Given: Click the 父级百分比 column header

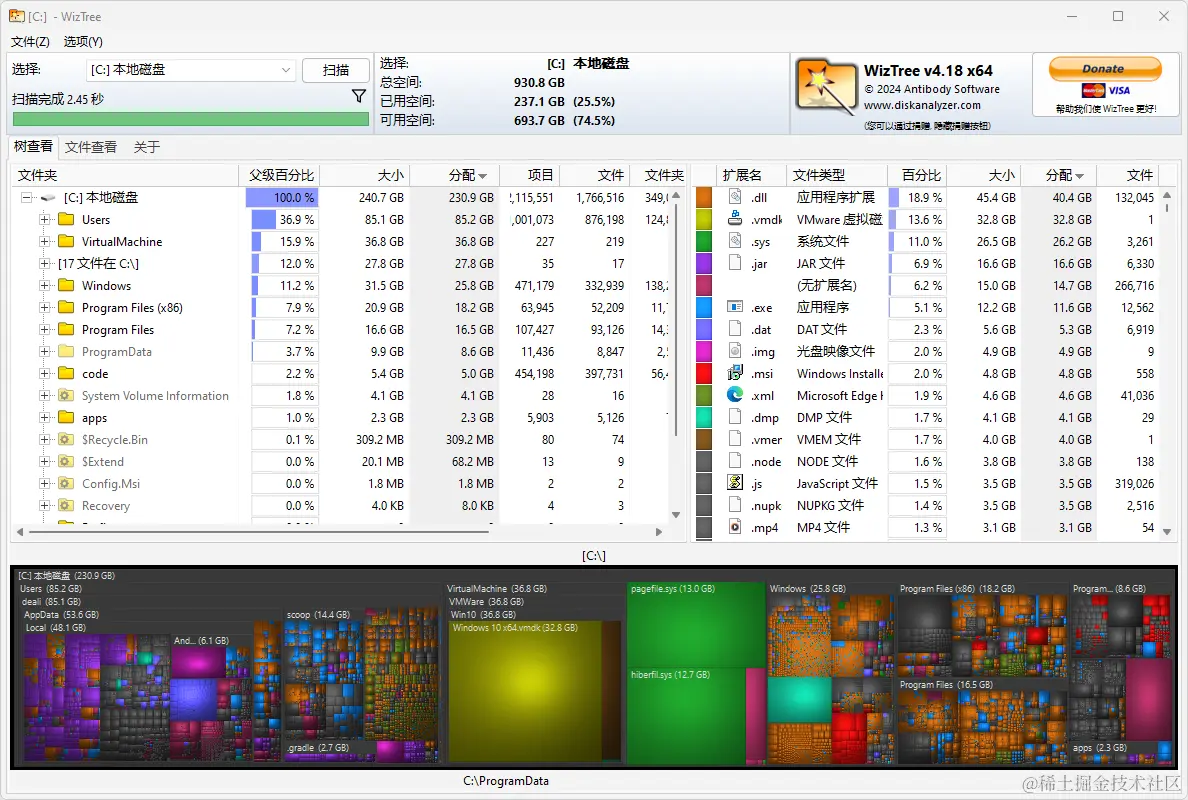Looking at the screenshot, I should [x=279, y=176].
